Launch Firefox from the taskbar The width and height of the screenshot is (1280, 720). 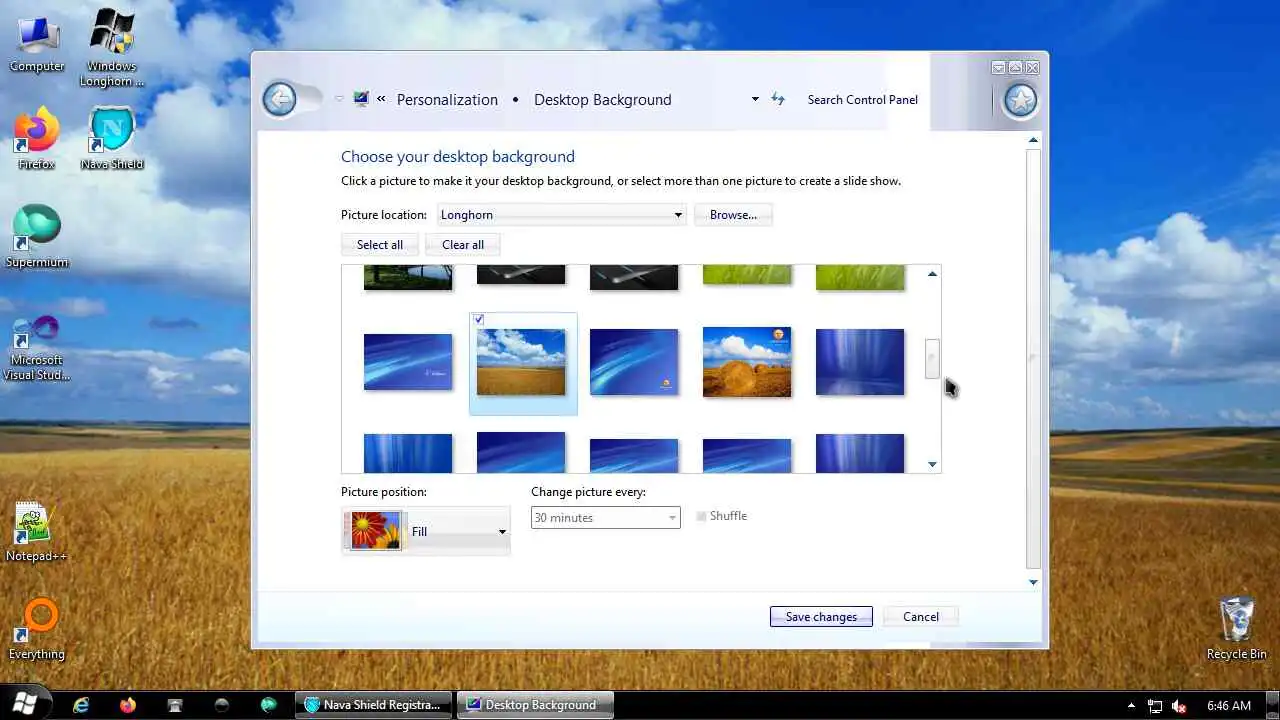coord(128,705)
